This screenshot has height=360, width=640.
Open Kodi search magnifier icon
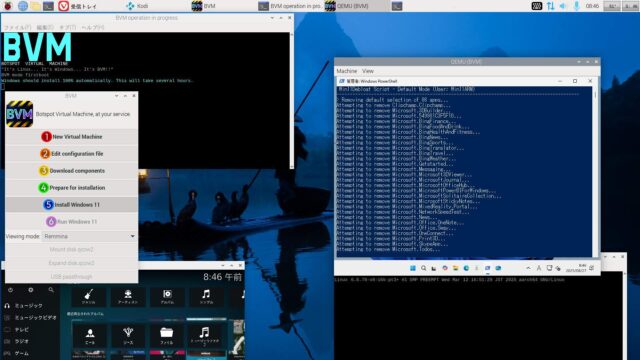click(x=51, y=290)
